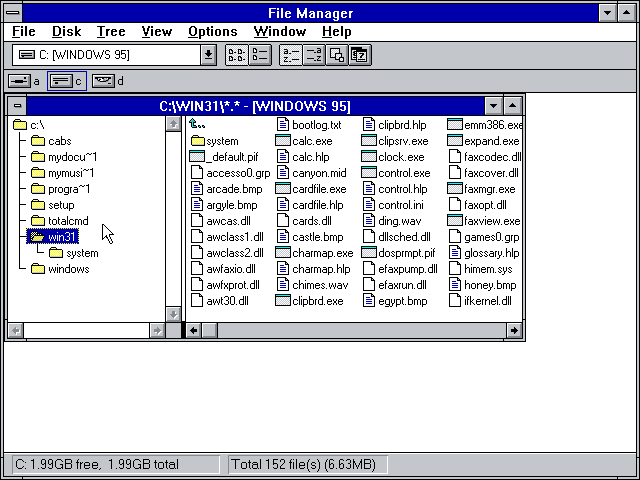This screenshot has height=480, width=640.
Task: Open C:\WIN31 child window control menu
Action: 17,106
